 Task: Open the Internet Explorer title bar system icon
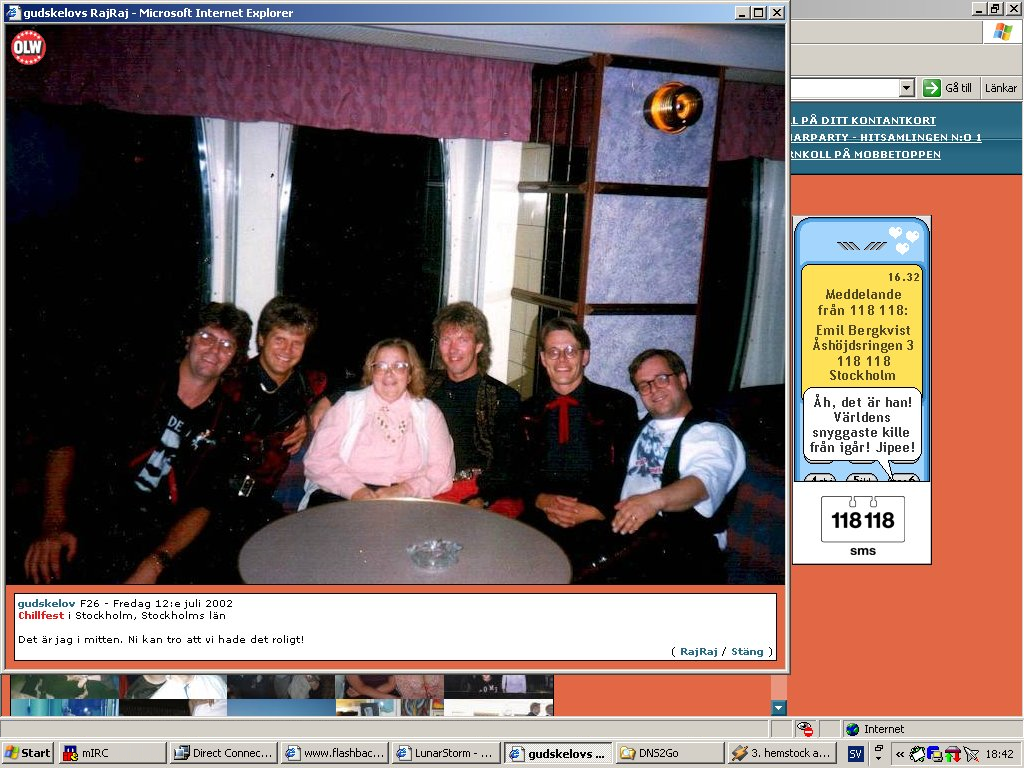13,12
